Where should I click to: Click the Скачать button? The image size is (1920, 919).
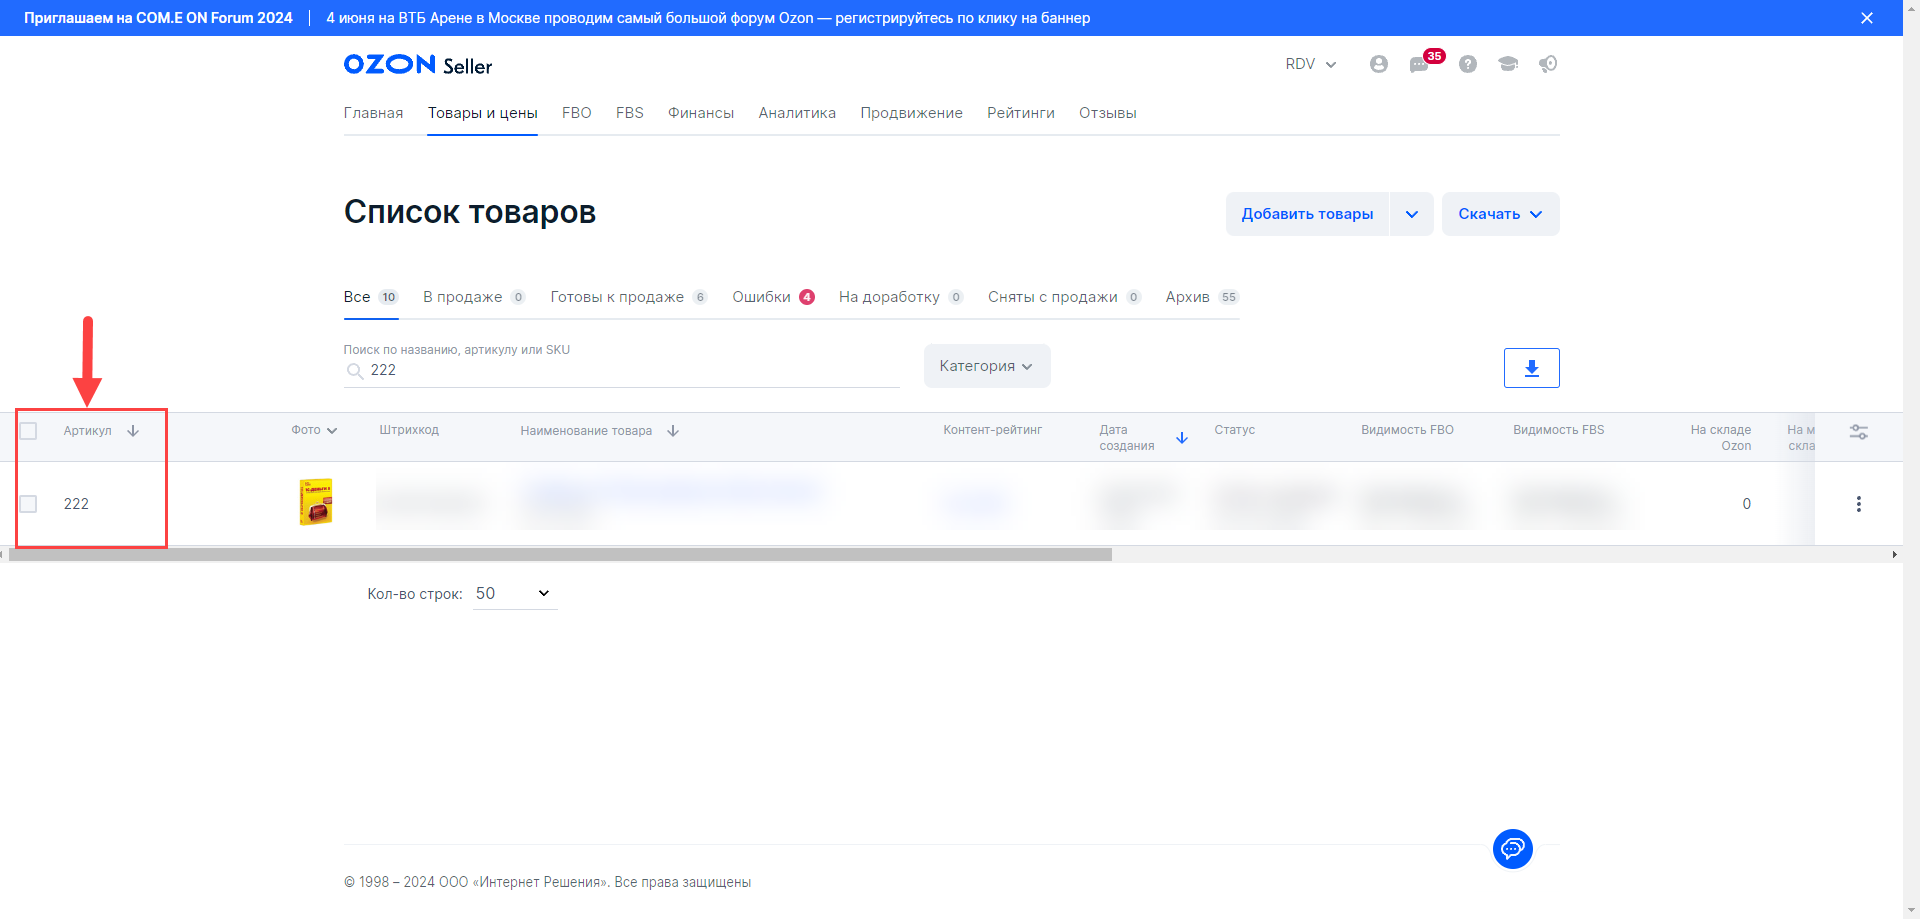pyautogui.click(x=1499, y=214)
